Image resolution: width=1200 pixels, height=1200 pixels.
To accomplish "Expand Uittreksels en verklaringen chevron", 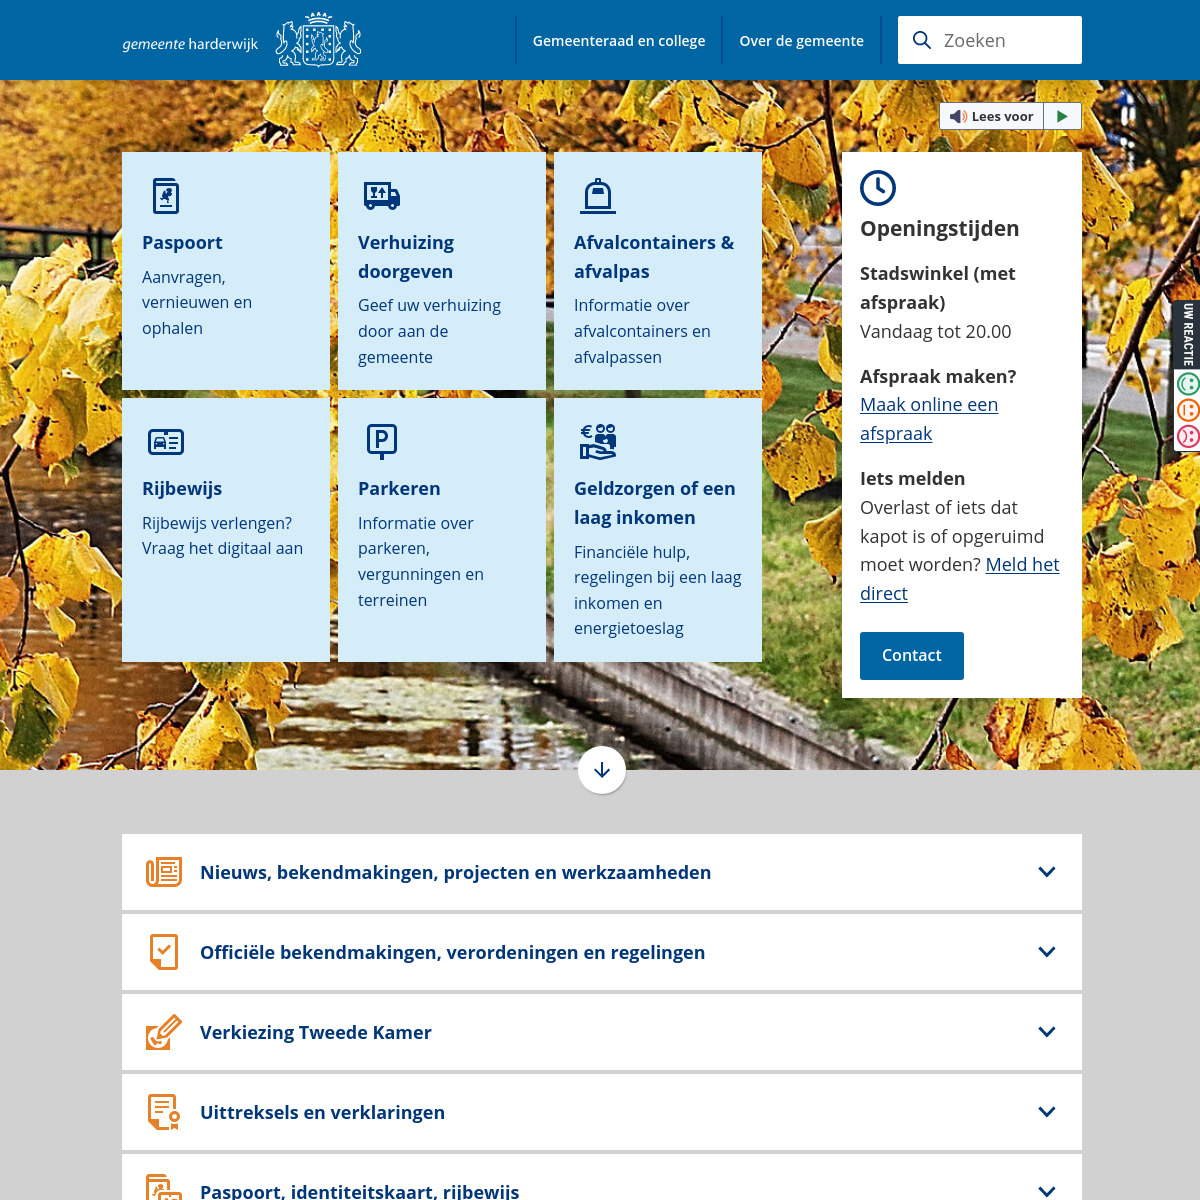I will click(1047, 1112).
